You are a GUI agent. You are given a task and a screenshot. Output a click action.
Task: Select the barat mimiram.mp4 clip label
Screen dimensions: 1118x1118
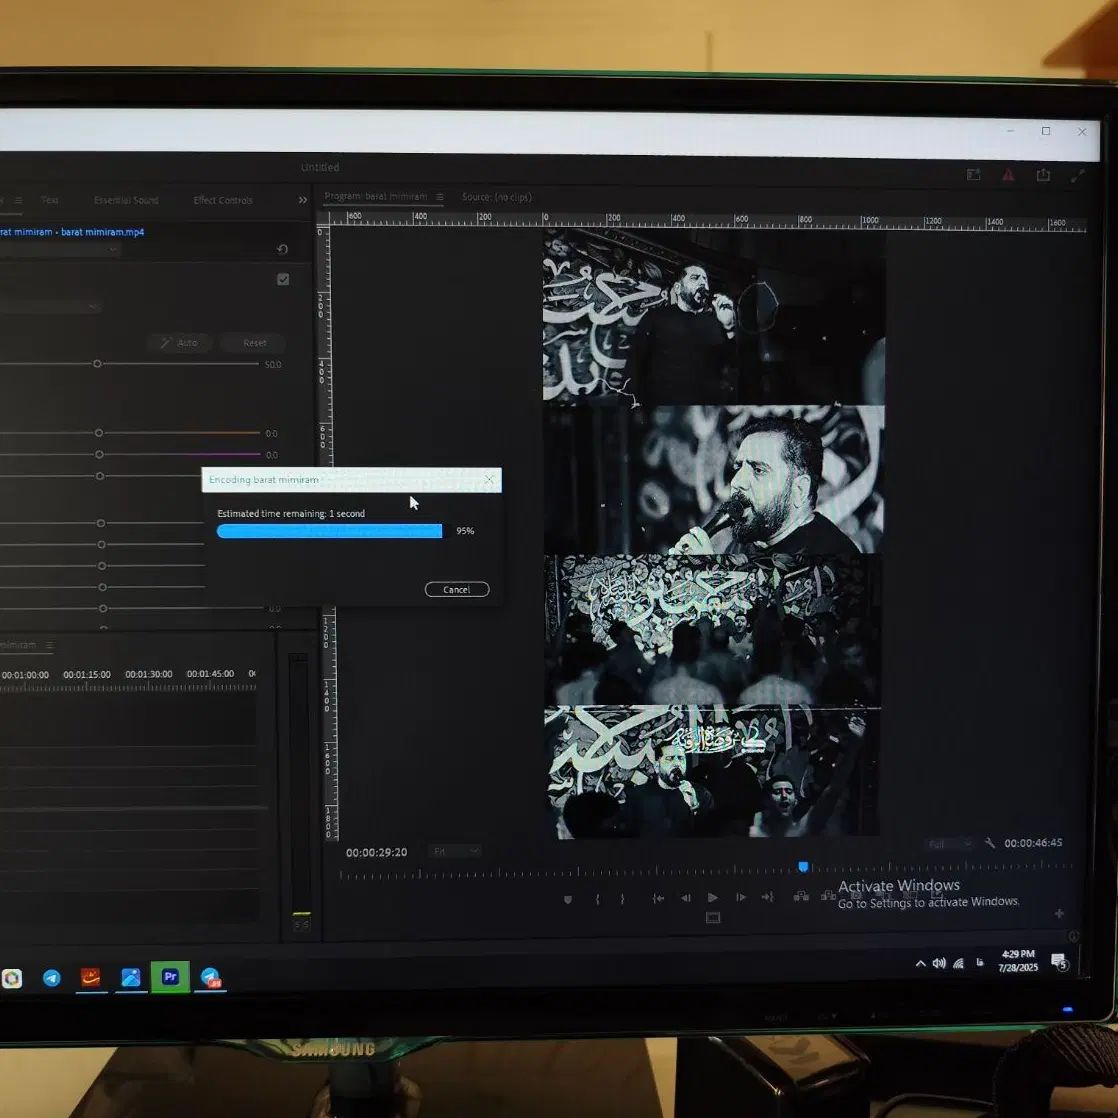click(103, 232)
